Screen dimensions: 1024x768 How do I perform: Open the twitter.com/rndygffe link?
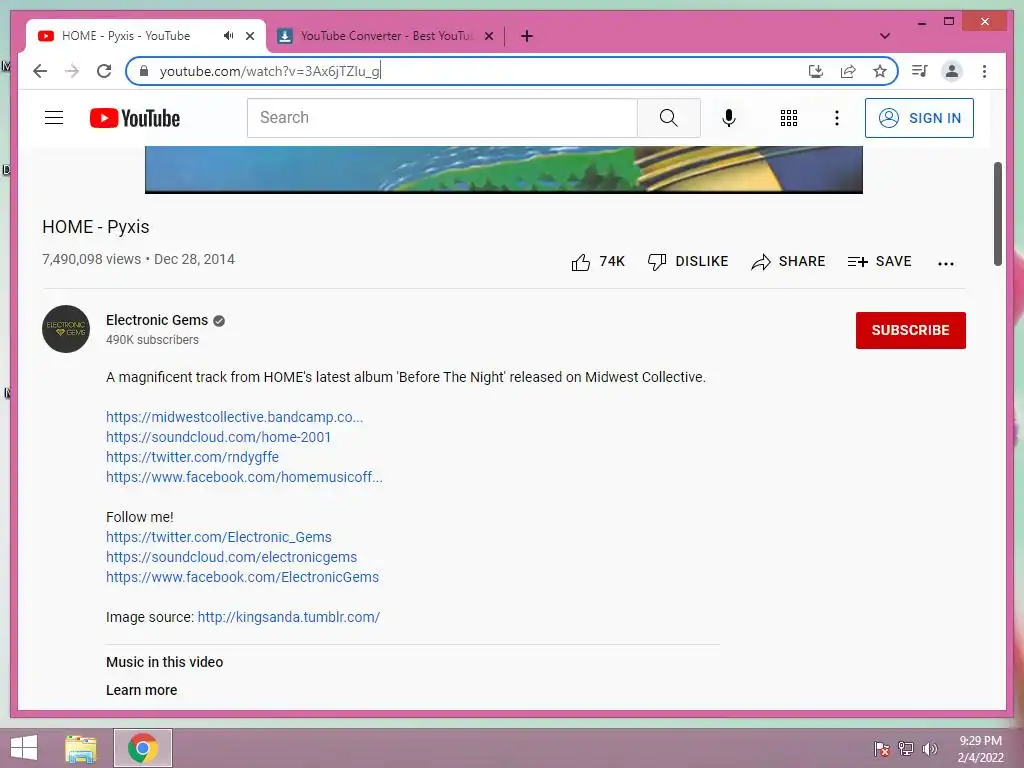(192, 457)
